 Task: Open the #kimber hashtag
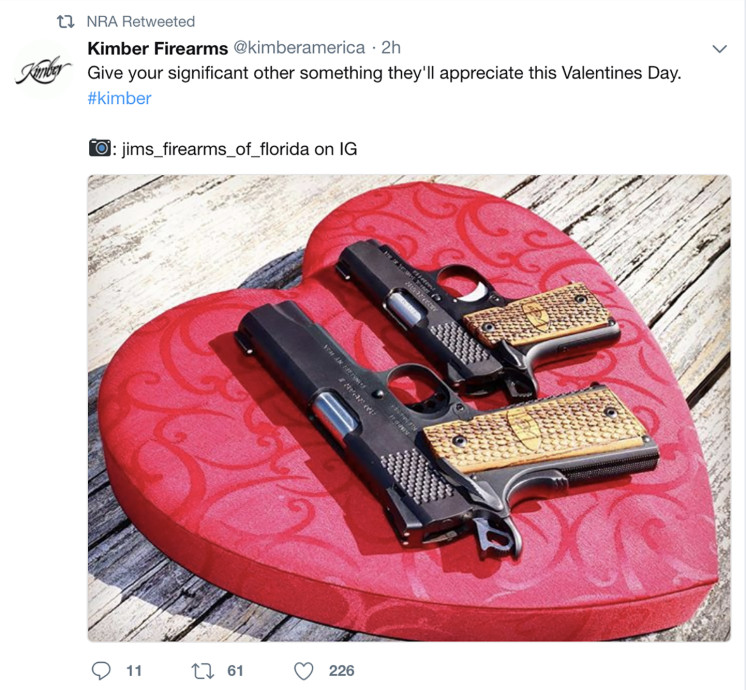point(119,98)
